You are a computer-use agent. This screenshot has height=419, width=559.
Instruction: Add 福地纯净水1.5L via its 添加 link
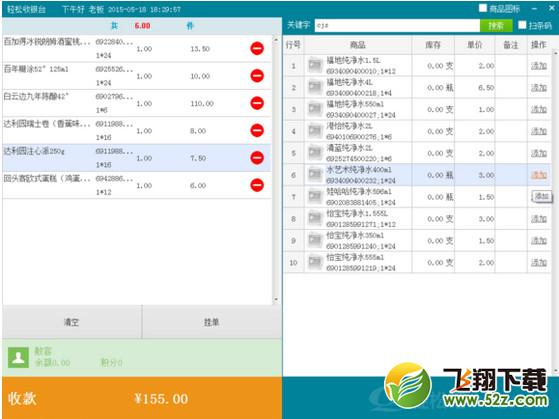[x=539, y=66]
